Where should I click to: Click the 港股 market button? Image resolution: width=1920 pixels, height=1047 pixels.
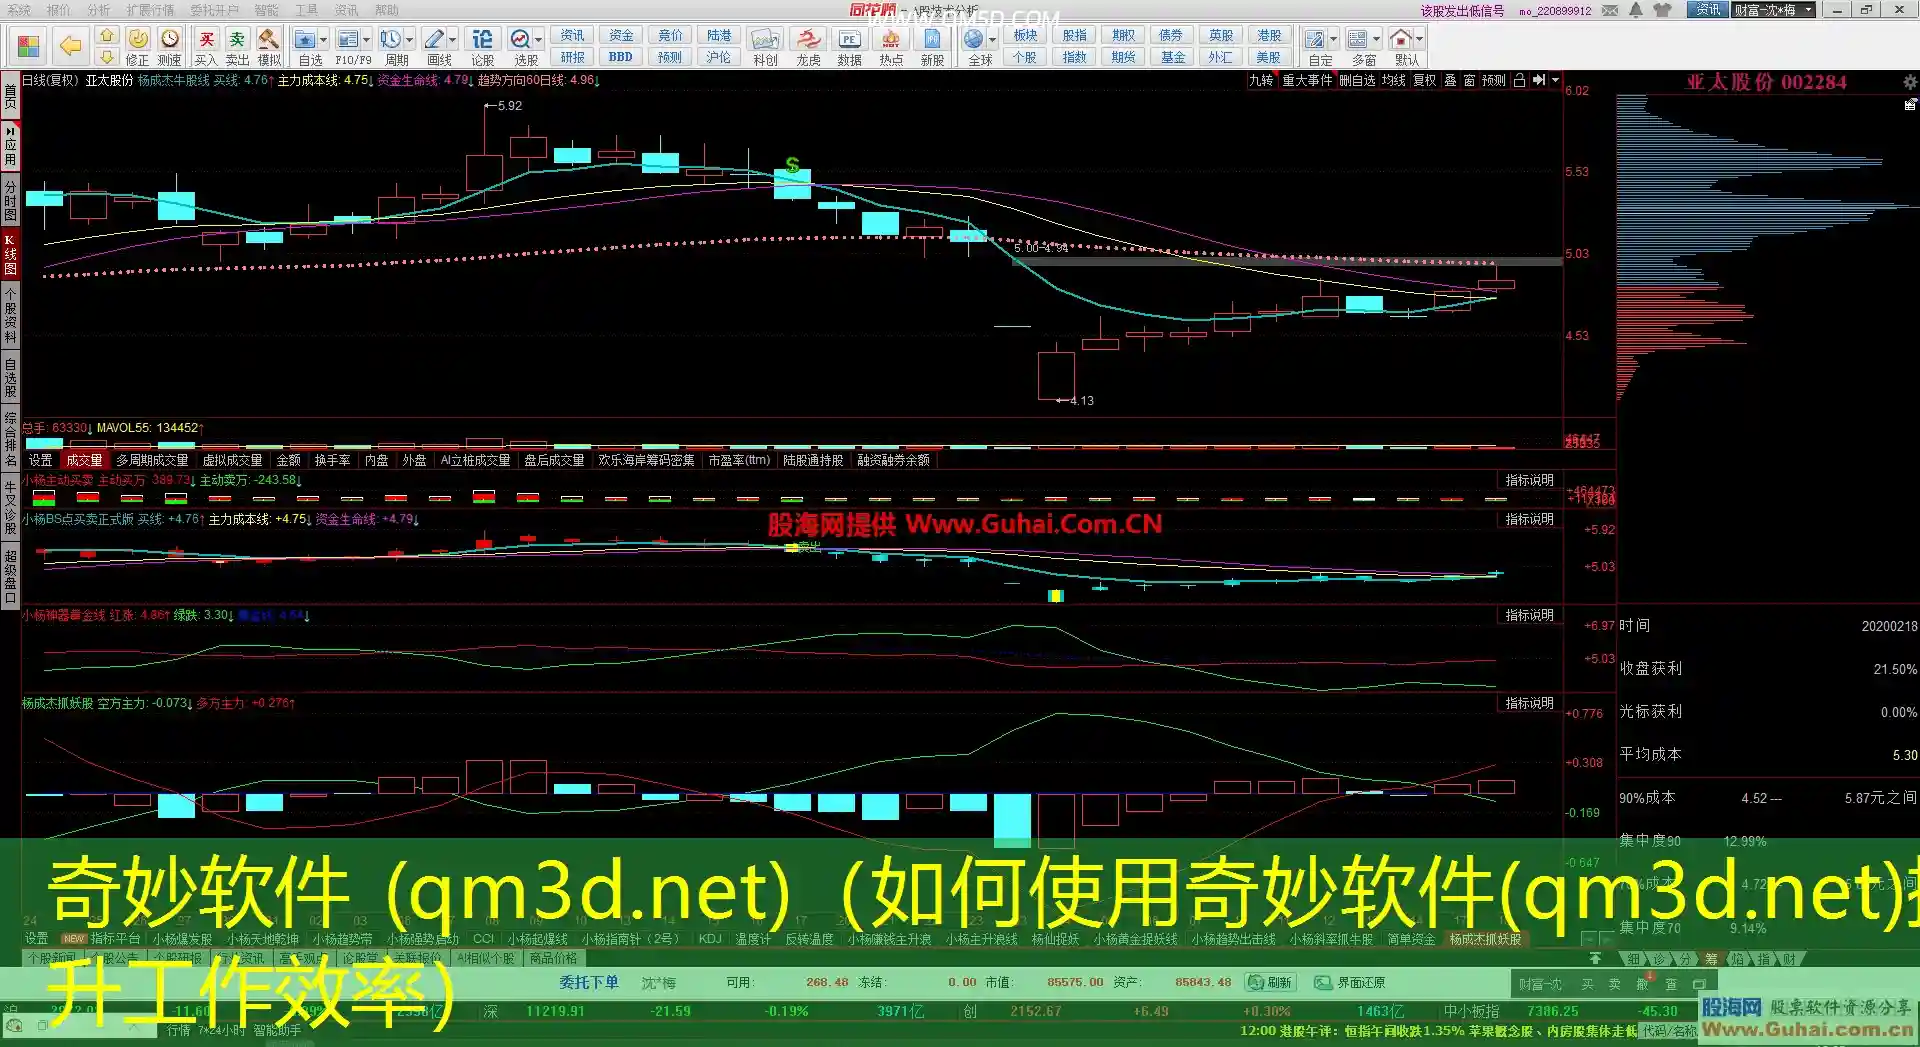click(x=1269, y=36)
